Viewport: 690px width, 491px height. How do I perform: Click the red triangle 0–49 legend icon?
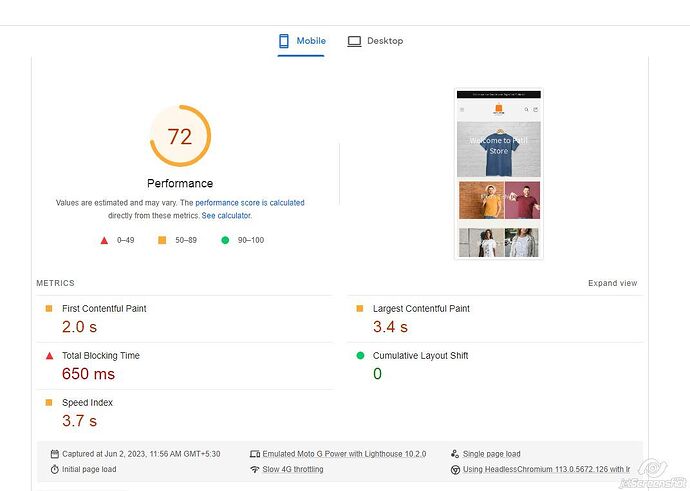[104, 240]
